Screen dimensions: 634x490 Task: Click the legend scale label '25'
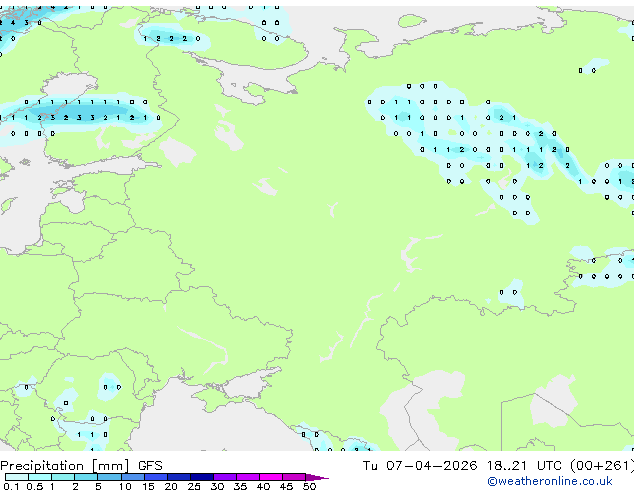pyautogui.click(x=194, y=486)
